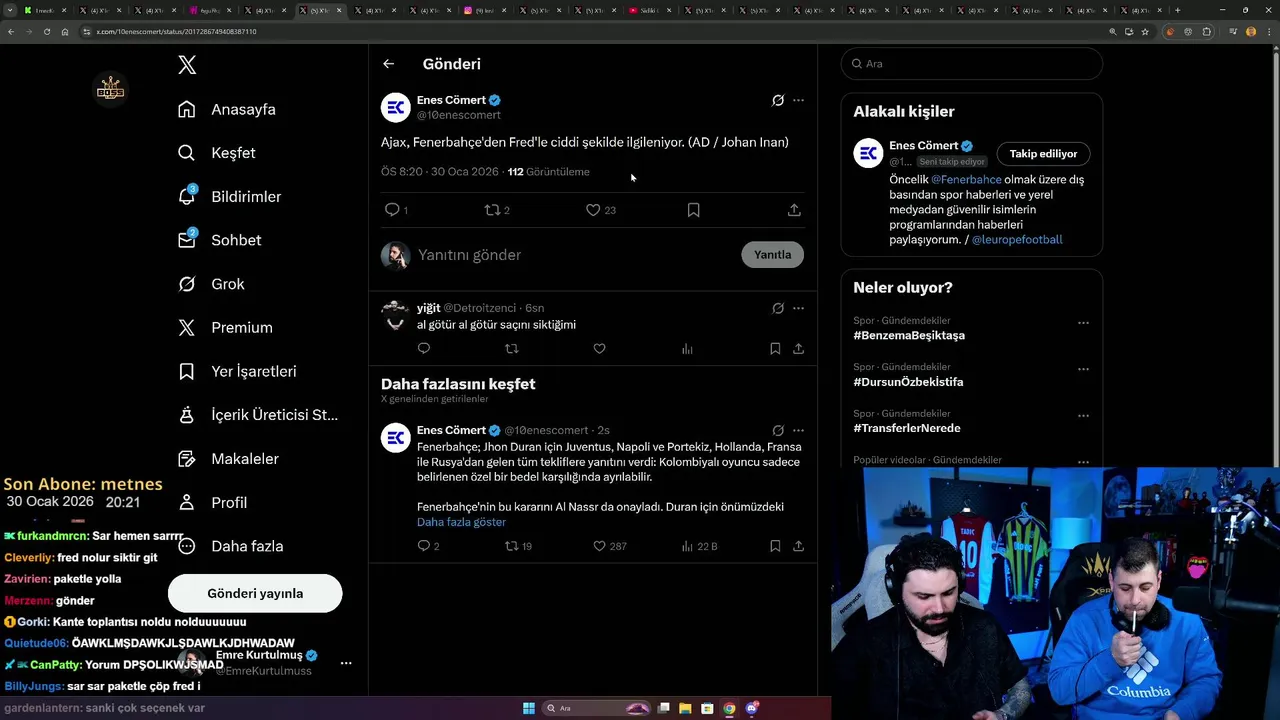
Task: Open options for #DursunÖzbekİstifa trend
Action: tap(1083, 369)
